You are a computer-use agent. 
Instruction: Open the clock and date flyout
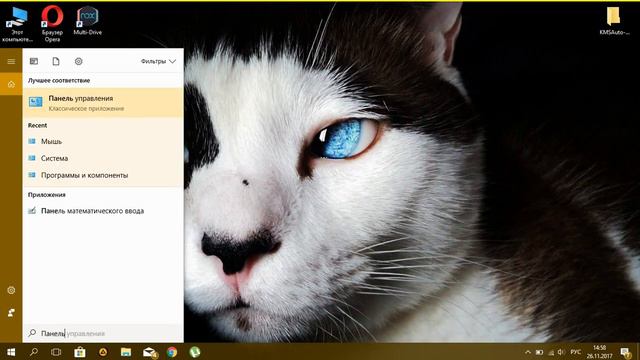[x=600, y=352]
